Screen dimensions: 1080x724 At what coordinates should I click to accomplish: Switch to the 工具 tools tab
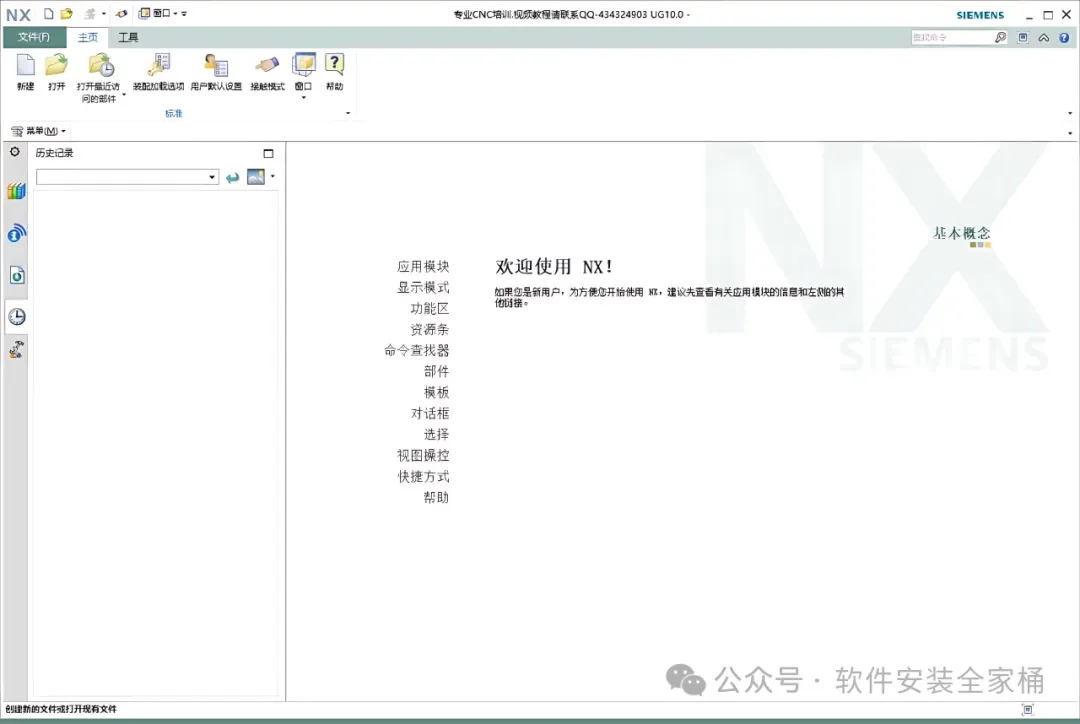[128, 37]
